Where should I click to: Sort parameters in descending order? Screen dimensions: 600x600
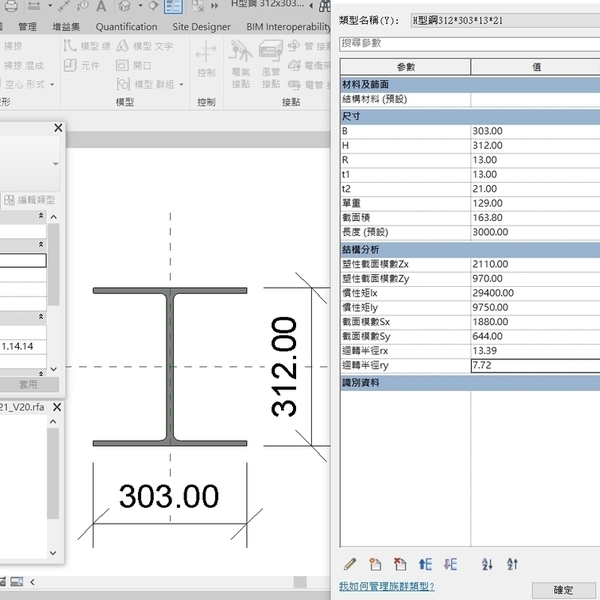click(x=513, y=564)
